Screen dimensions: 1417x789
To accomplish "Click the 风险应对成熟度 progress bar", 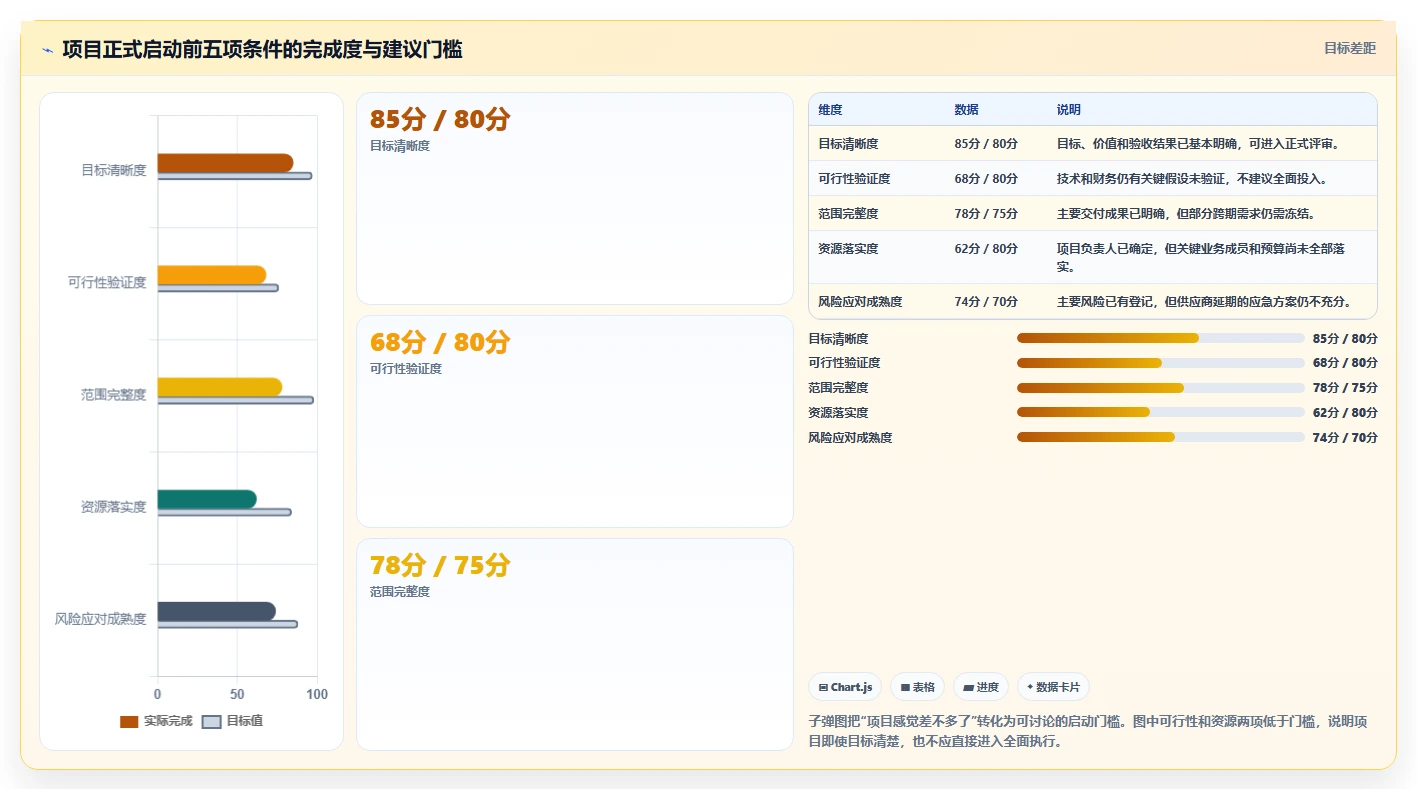I will click(x=1160, y=437).
